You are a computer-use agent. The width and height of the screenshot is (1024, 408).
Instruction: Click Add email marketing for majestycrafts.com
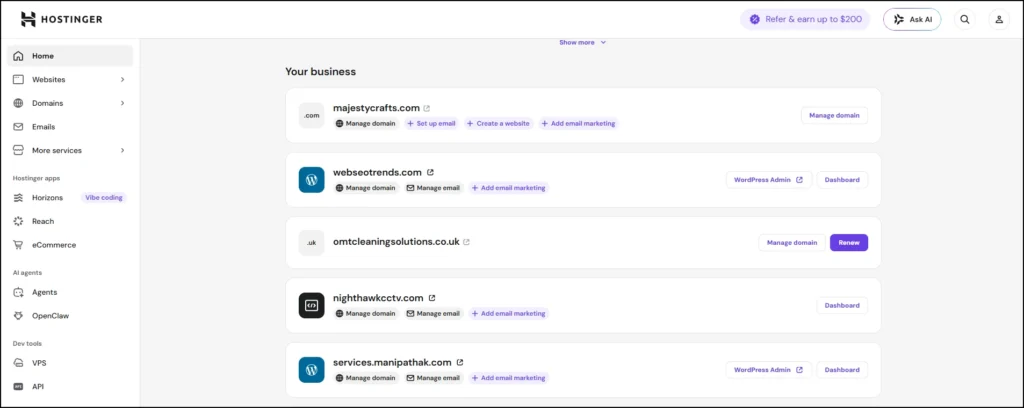pyautogui.click(x=578, y=123)
